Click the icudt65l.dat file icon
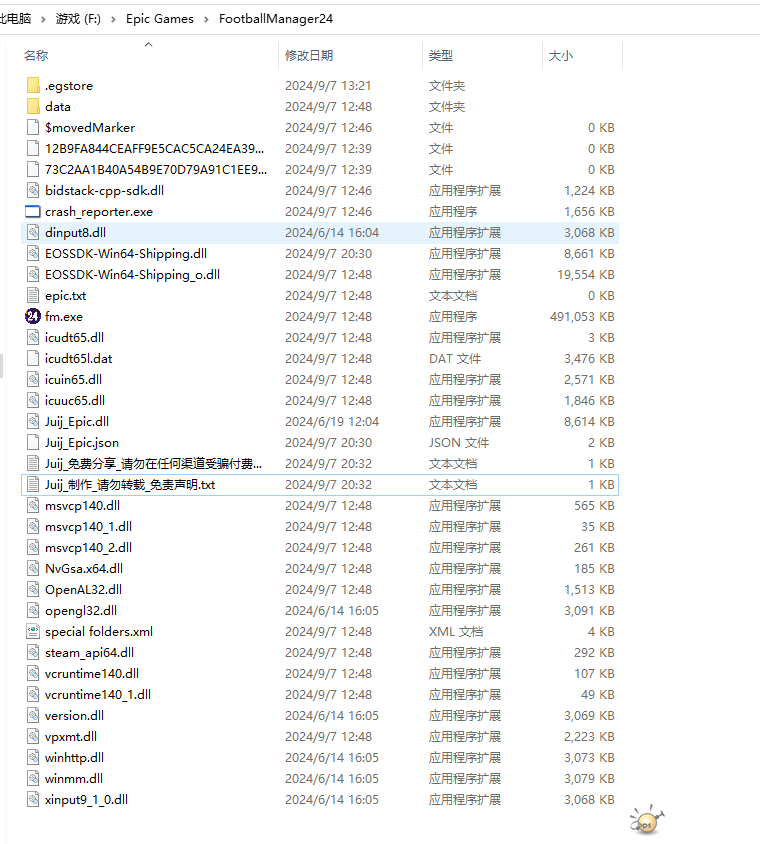Screen dimensions: 760x844 33,358
